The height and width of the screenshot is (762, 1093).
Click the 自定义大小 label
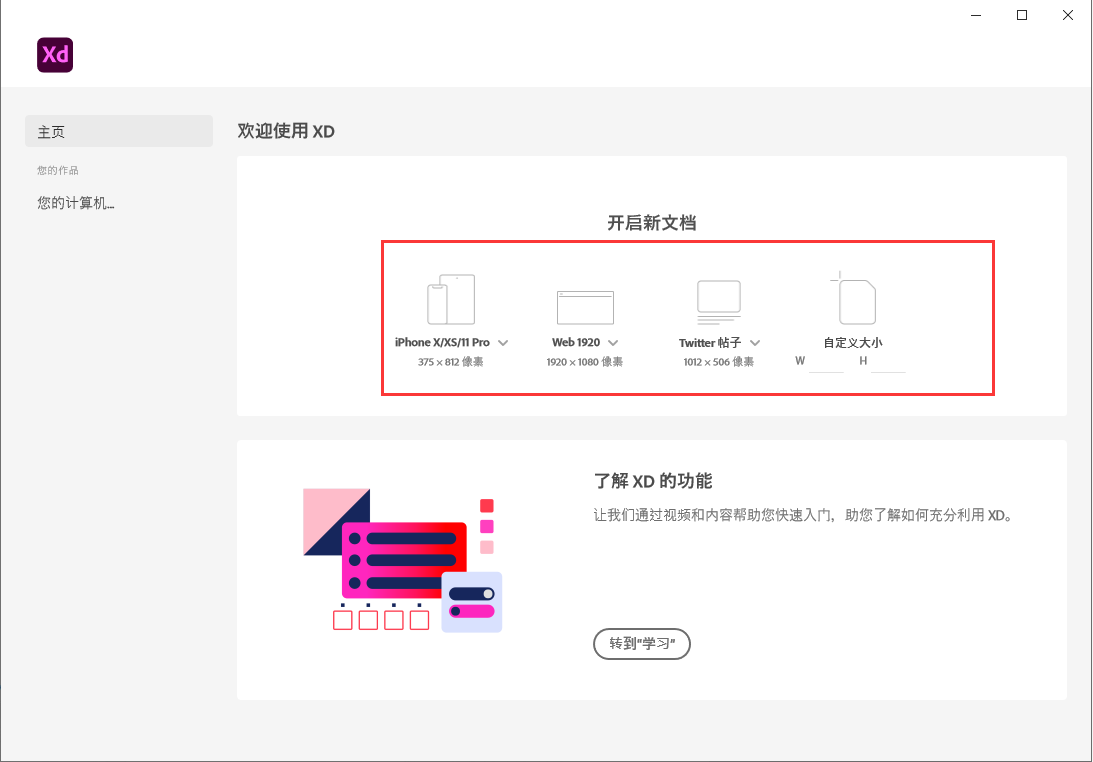pos(853,343)
